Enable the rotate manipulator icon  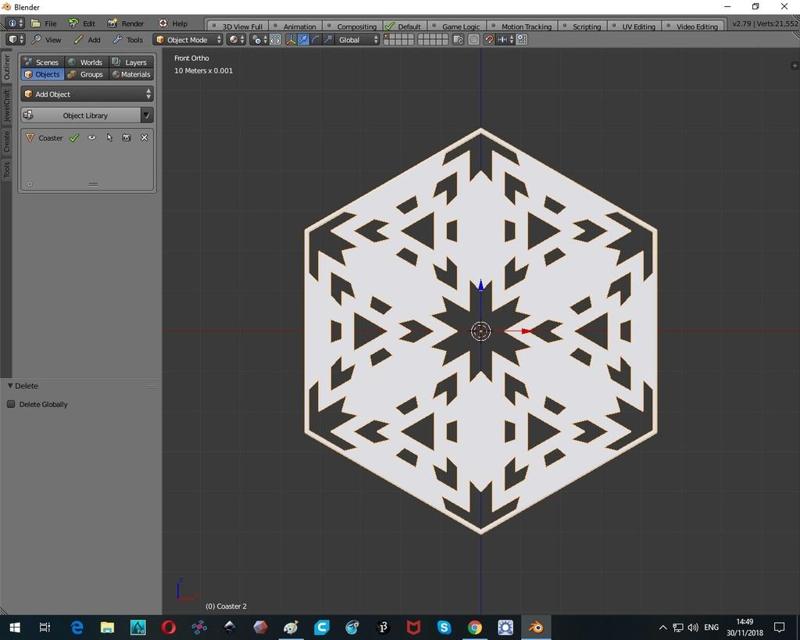click(315, 39)
